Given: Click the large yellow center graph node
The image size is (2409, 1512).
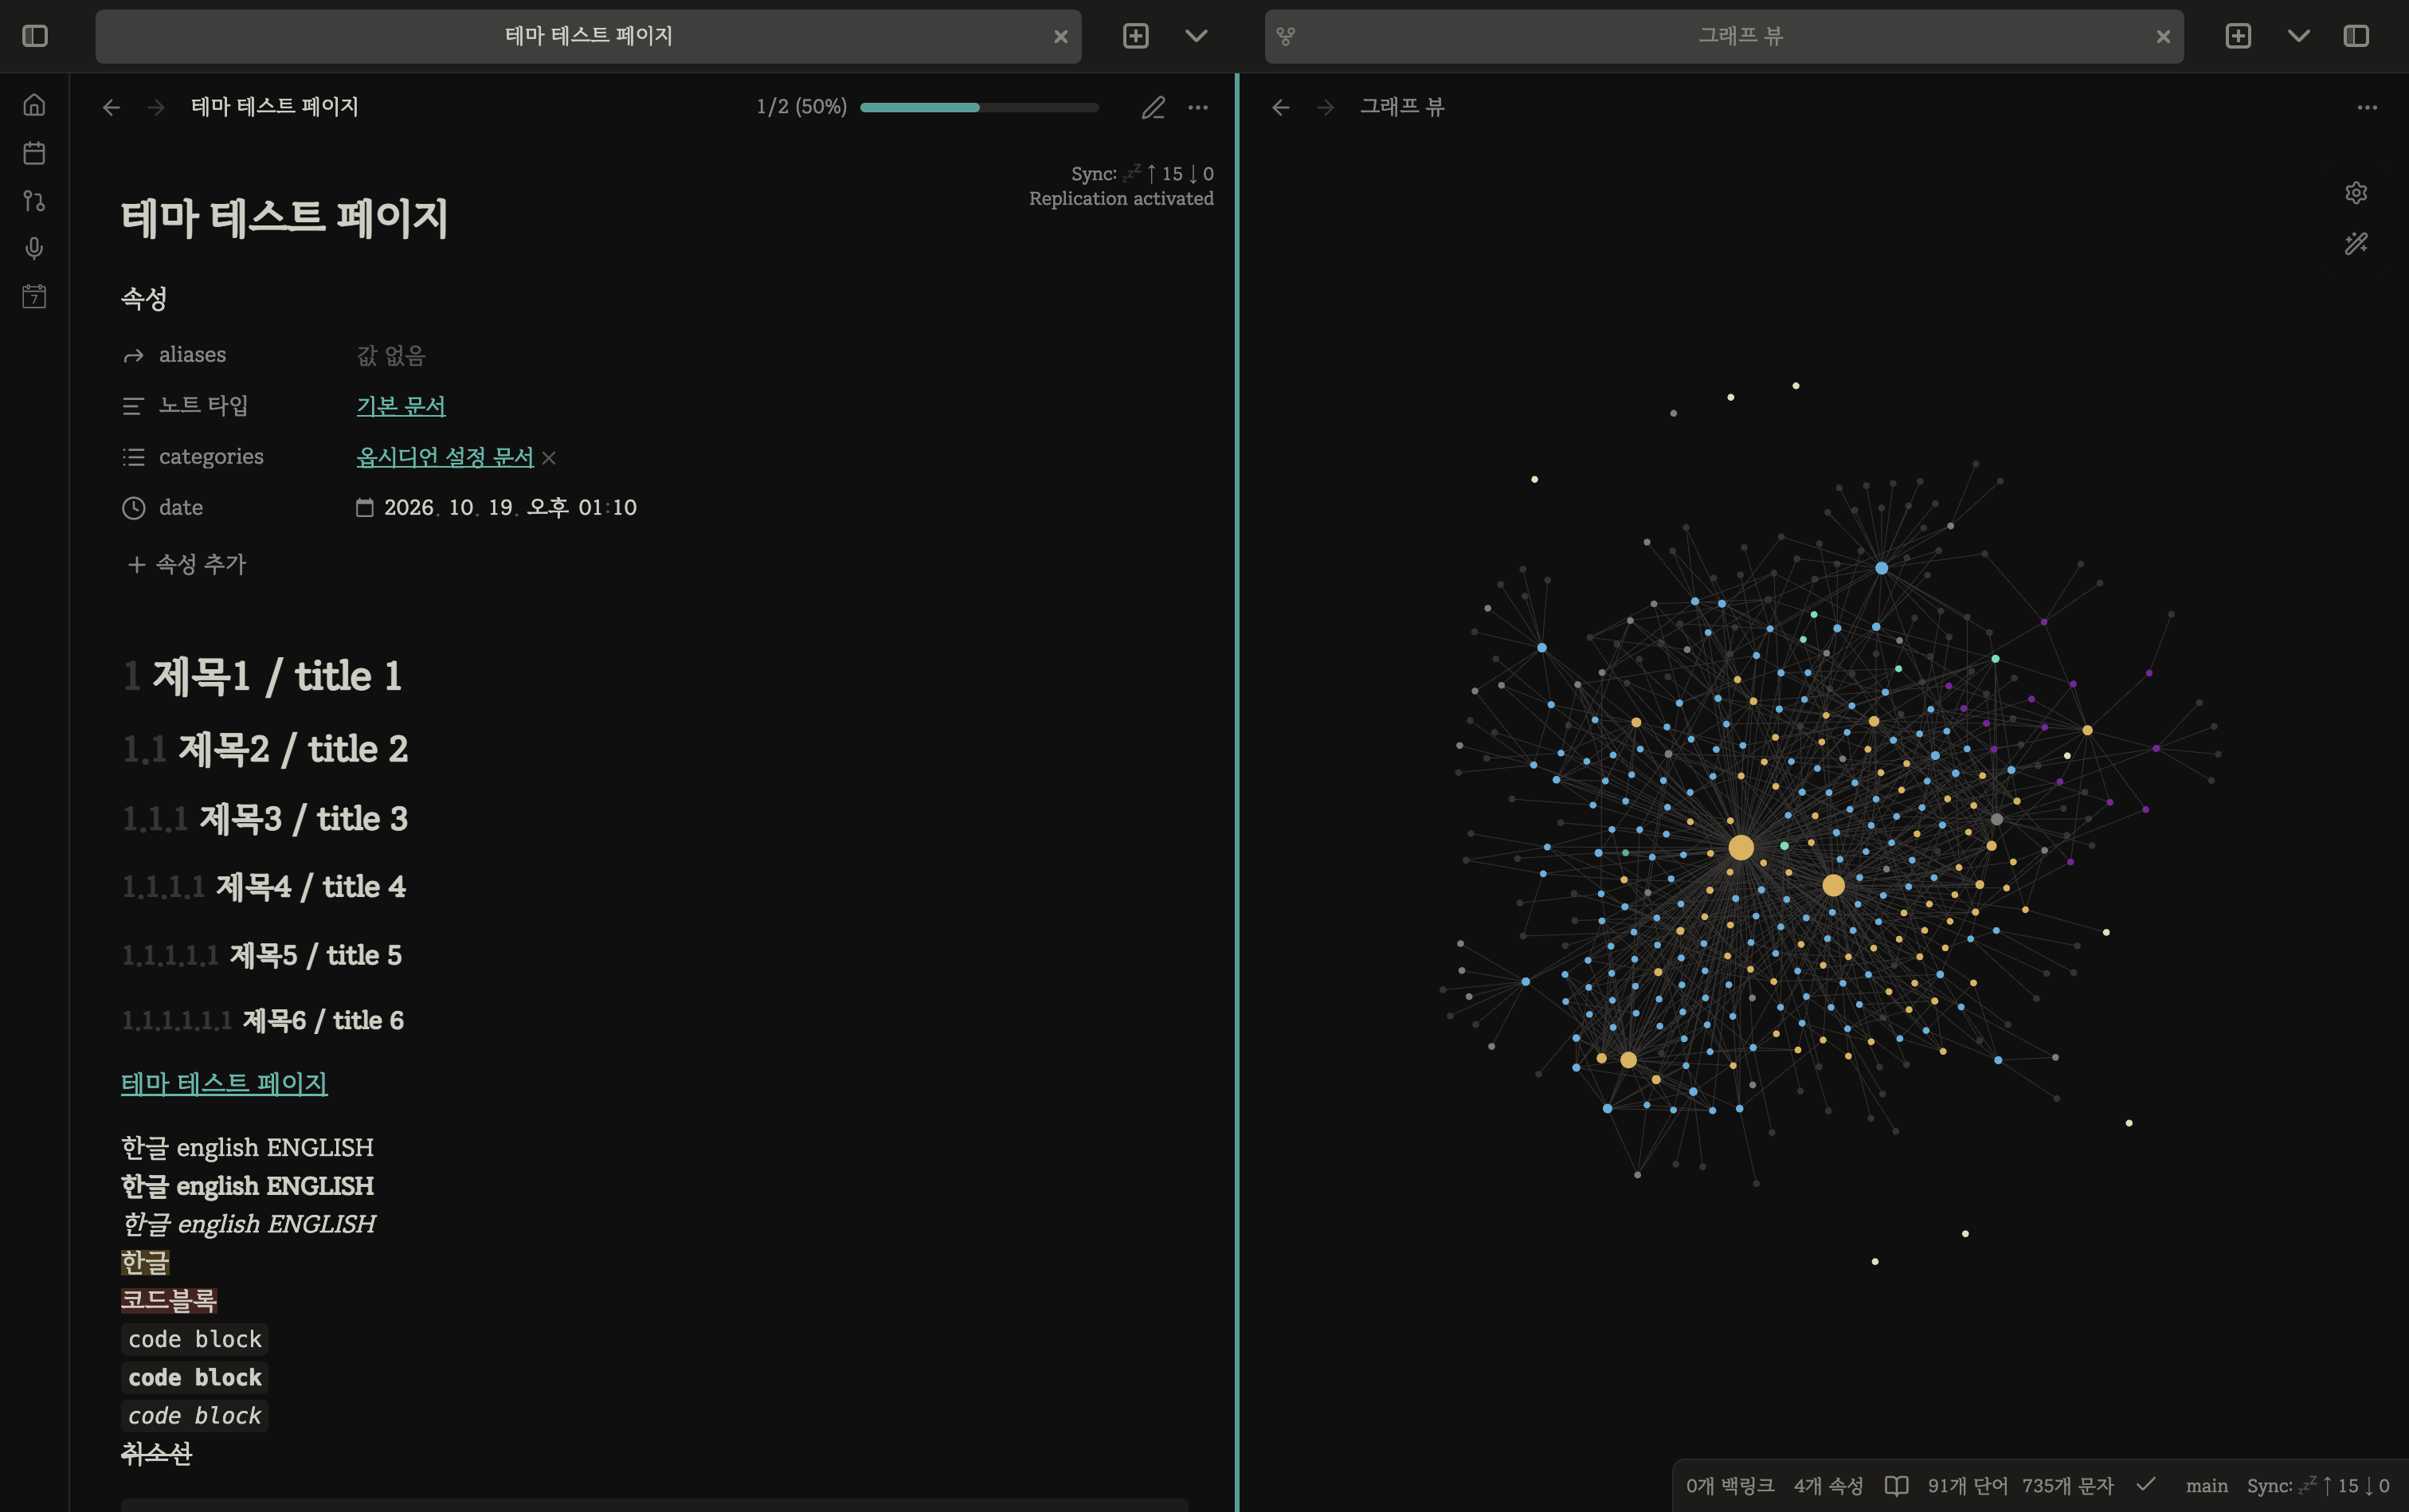Looking at the screenshot, I should pos(1741,848).
